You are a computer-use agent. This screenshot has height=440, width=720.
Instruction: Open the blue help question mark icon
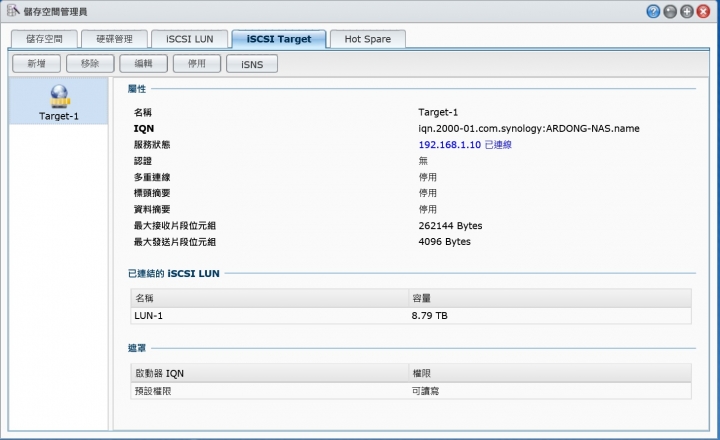point(653,11)
